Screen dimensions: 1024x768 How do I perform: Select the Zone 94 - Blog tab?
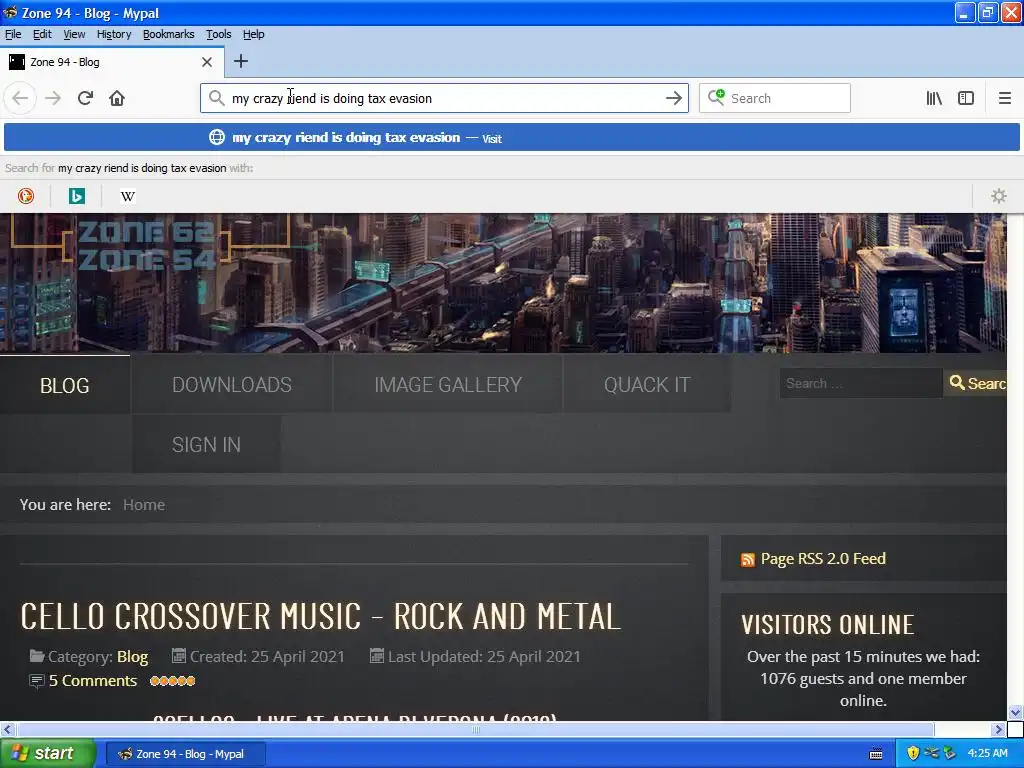click(112, 62)
